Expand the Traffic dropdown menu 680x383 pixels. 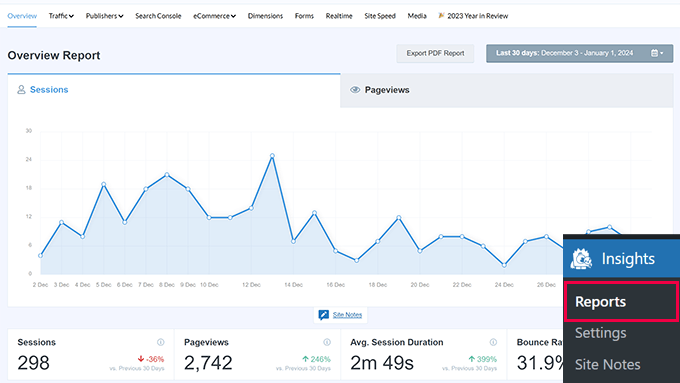coord(61,16)
